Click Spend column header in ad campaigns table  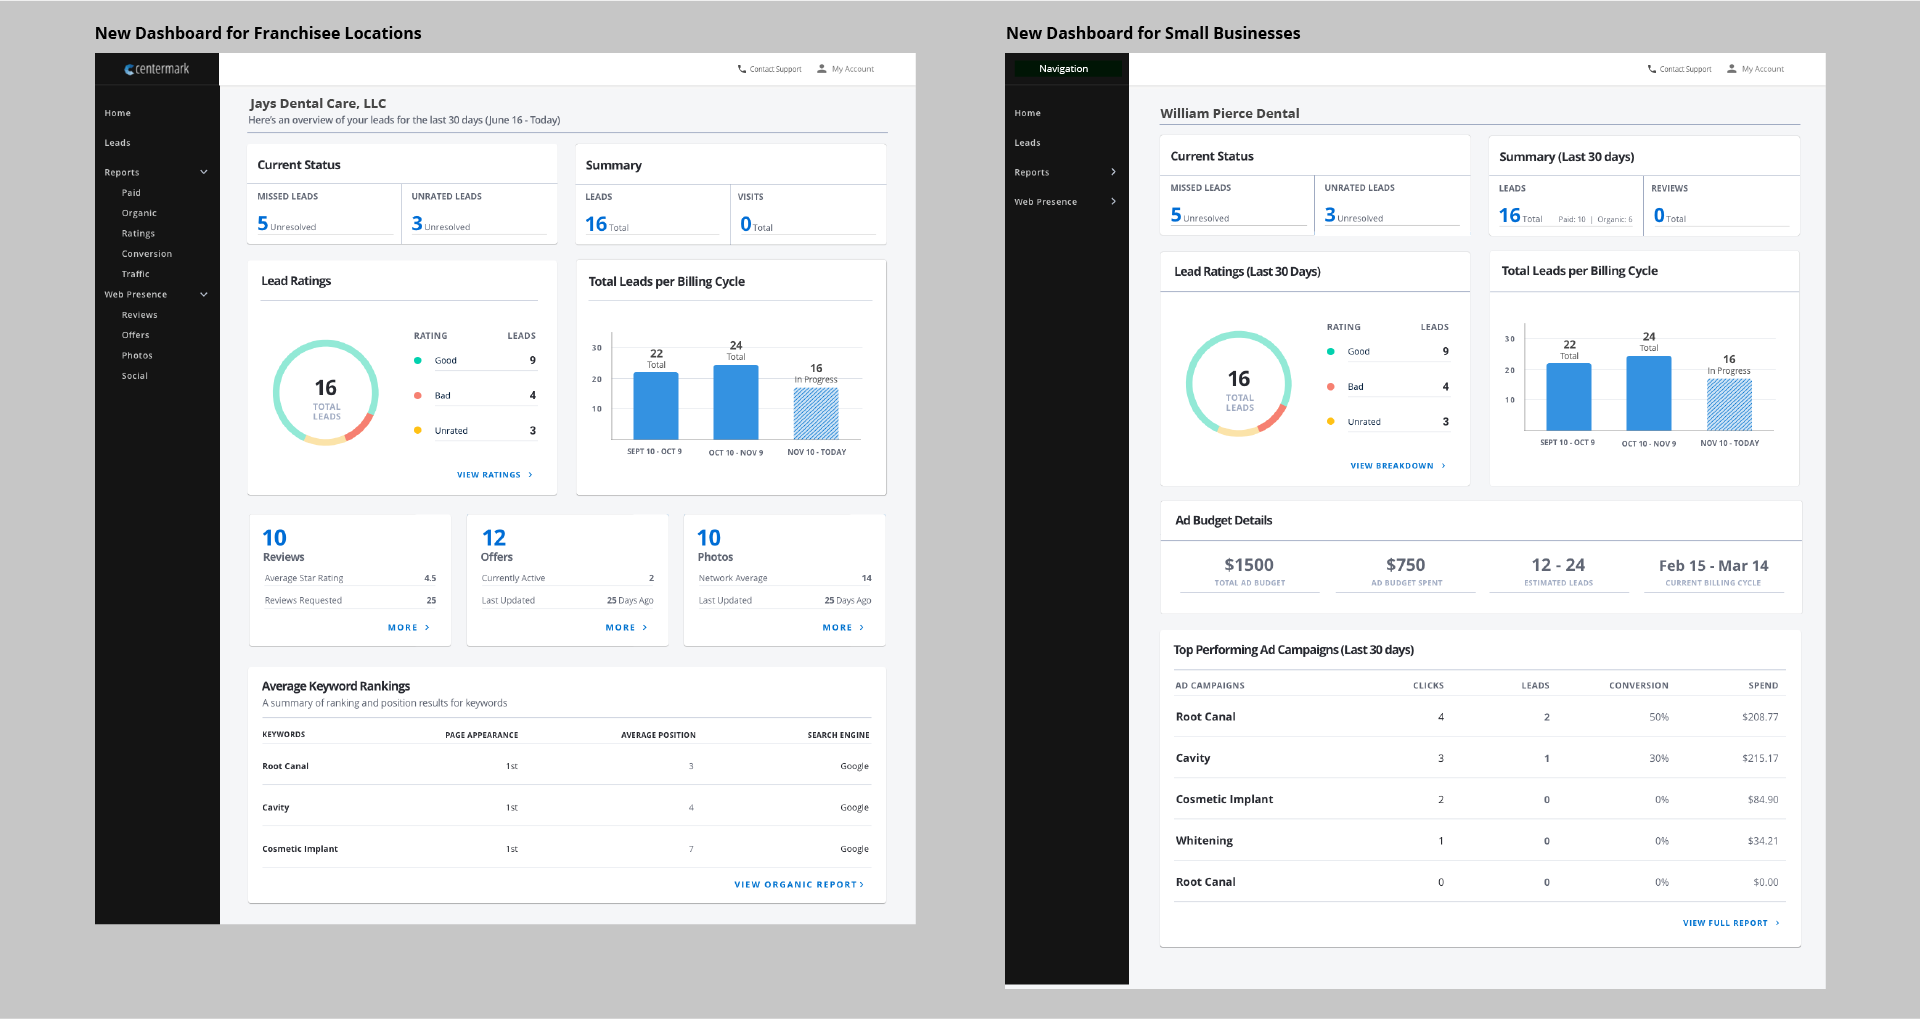pos(1763,686)
